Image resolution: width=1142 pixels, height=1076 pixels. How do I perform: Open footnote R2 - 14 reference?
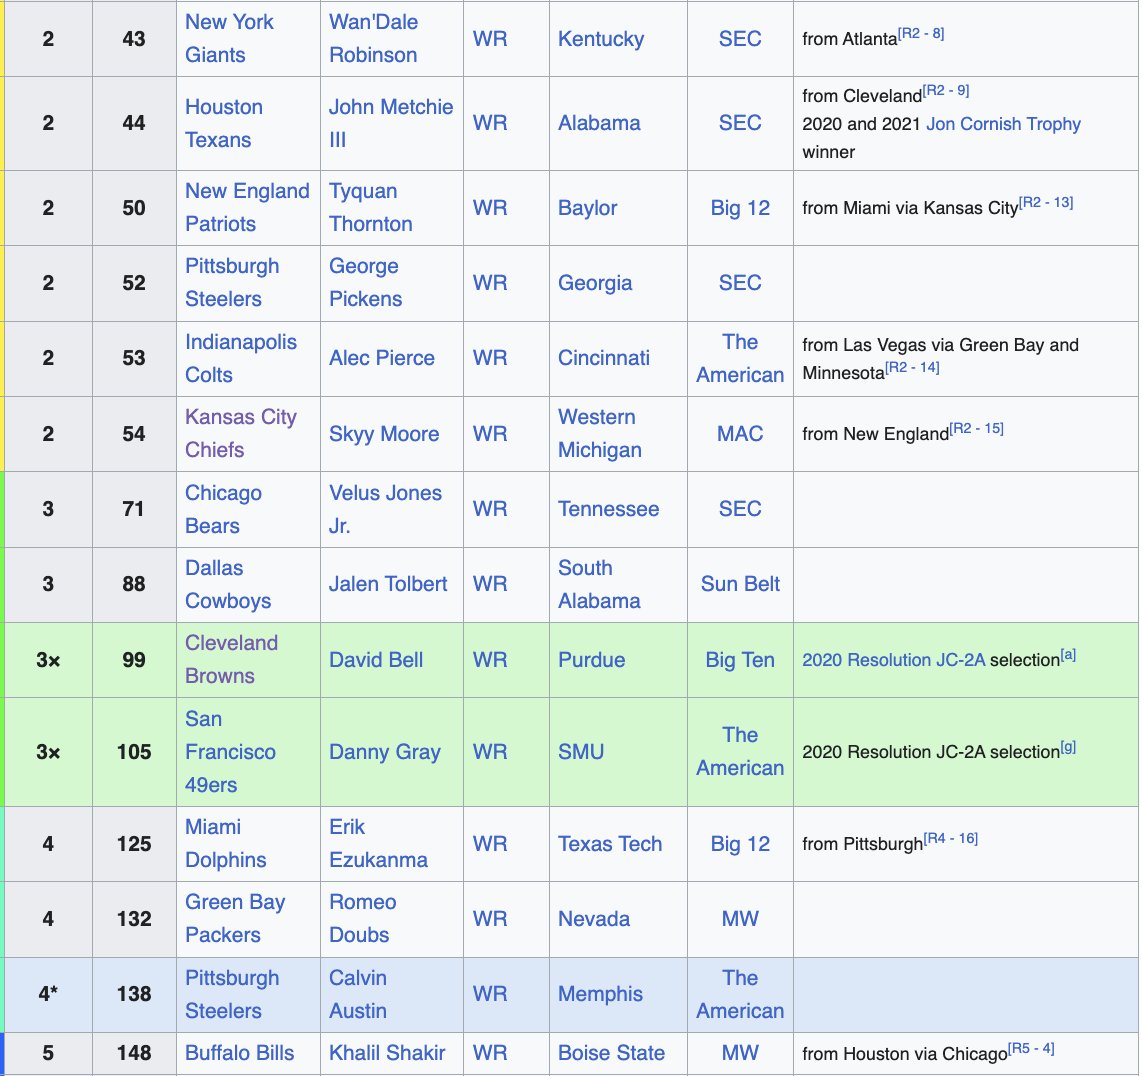(x=912, y=367)
